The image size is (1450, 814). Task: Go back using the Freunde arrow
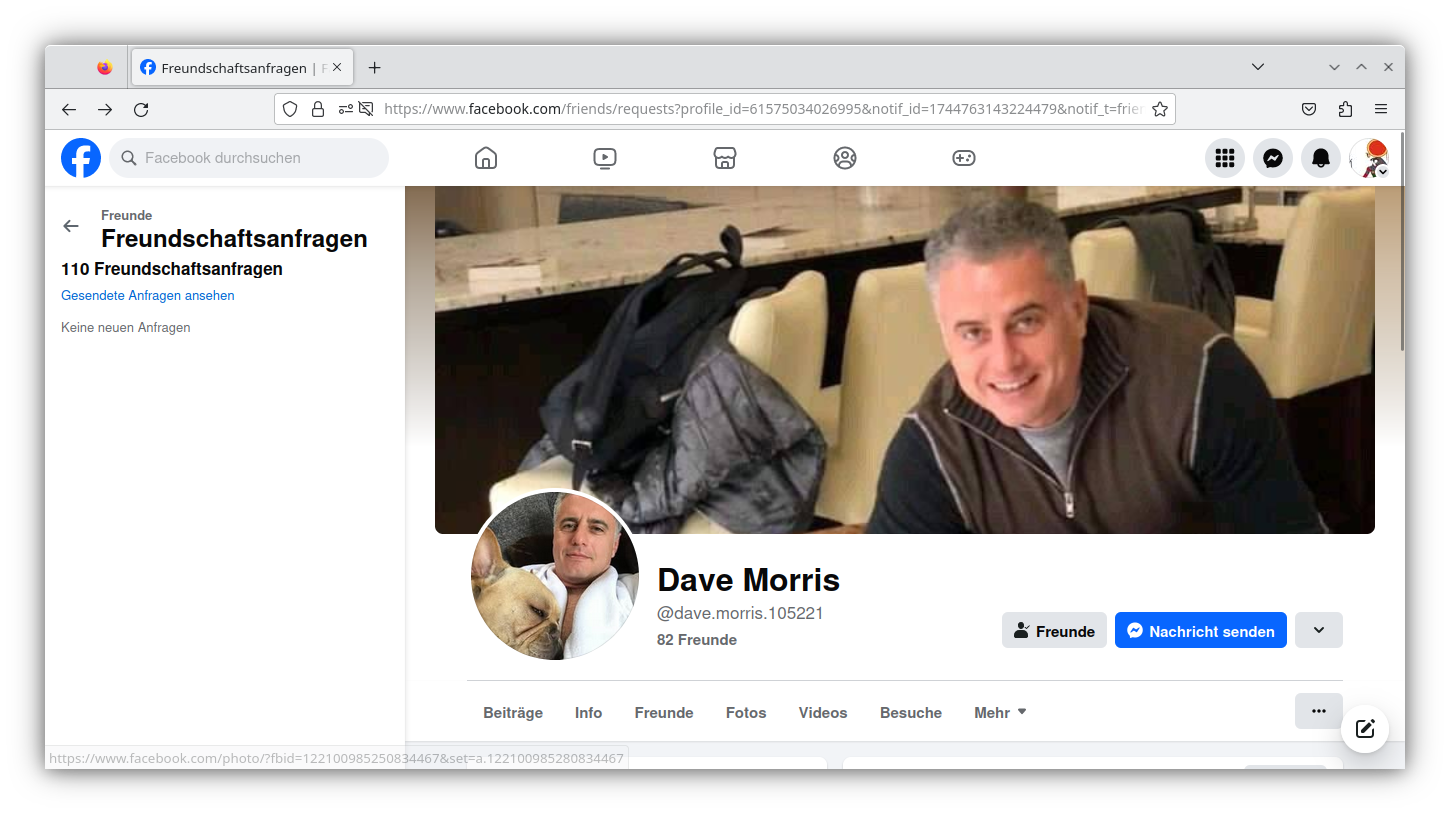click(70, 226)
